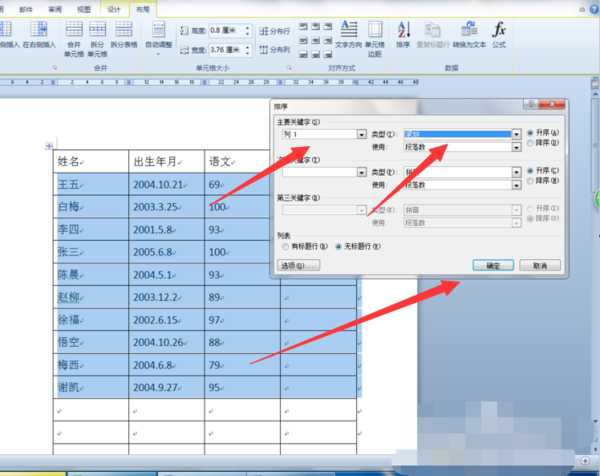Switch to the View (视图) tab

84,9
